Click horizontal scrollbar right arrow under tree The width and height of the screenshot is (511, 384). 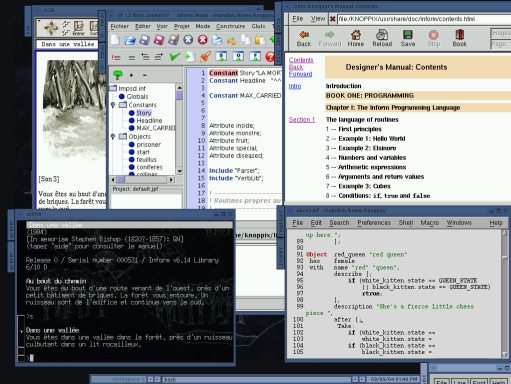click(171, 180)
